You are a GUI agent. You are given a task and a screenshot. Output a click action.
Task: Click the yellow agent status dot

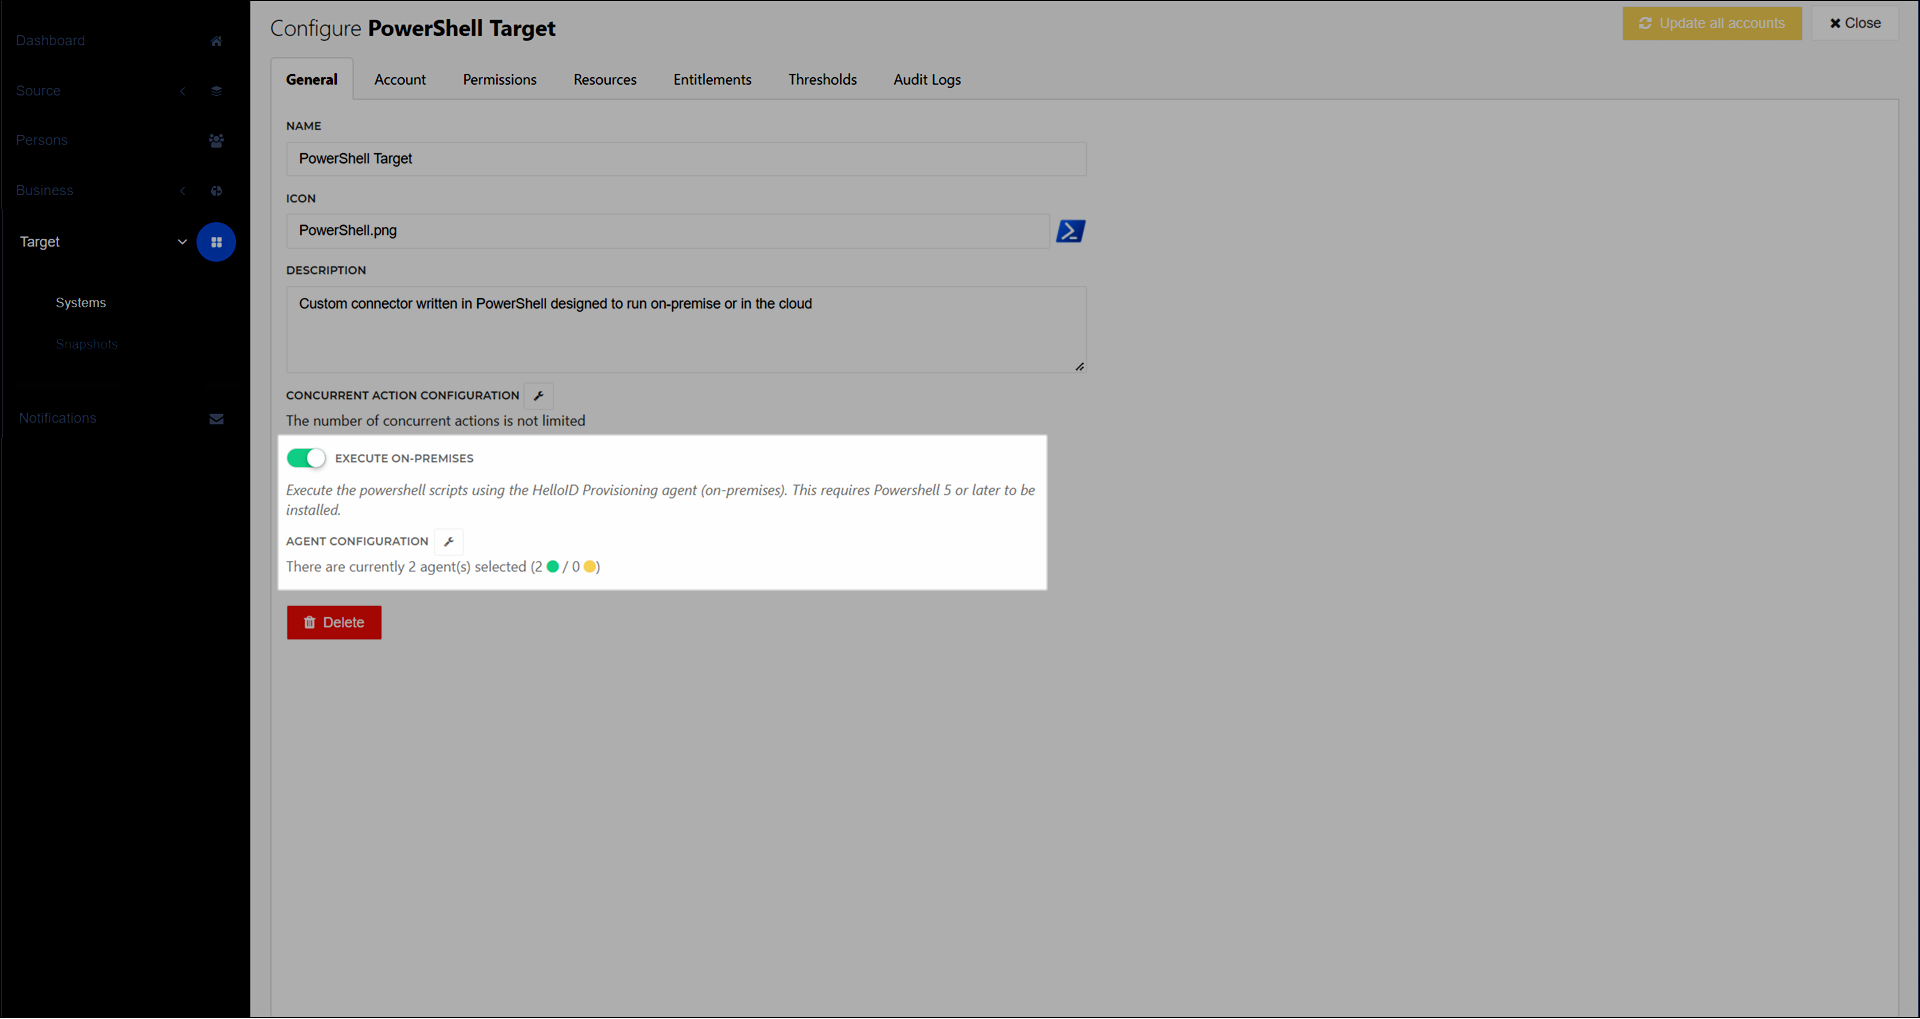[x=590, y=567]
